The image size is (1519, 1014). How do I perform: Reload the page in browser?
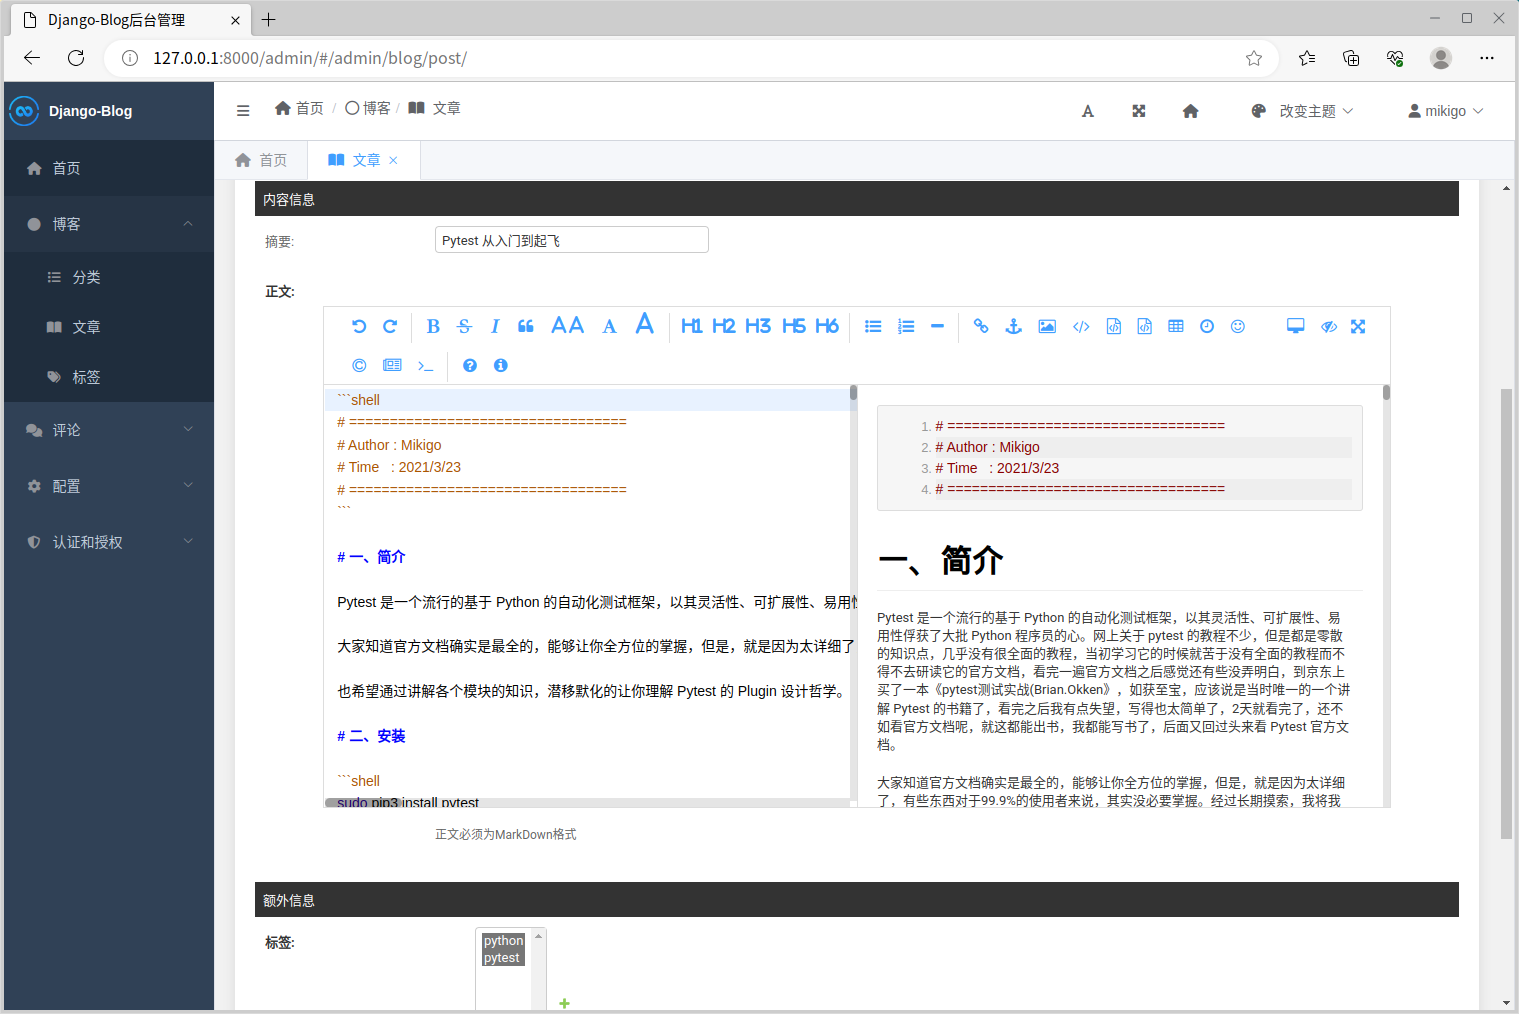76,58
